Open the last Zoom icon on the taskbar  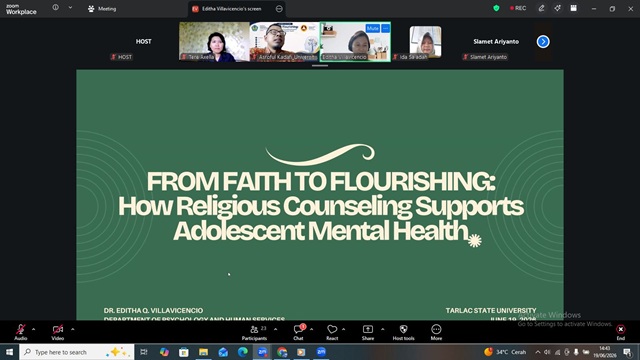(321, 352)
